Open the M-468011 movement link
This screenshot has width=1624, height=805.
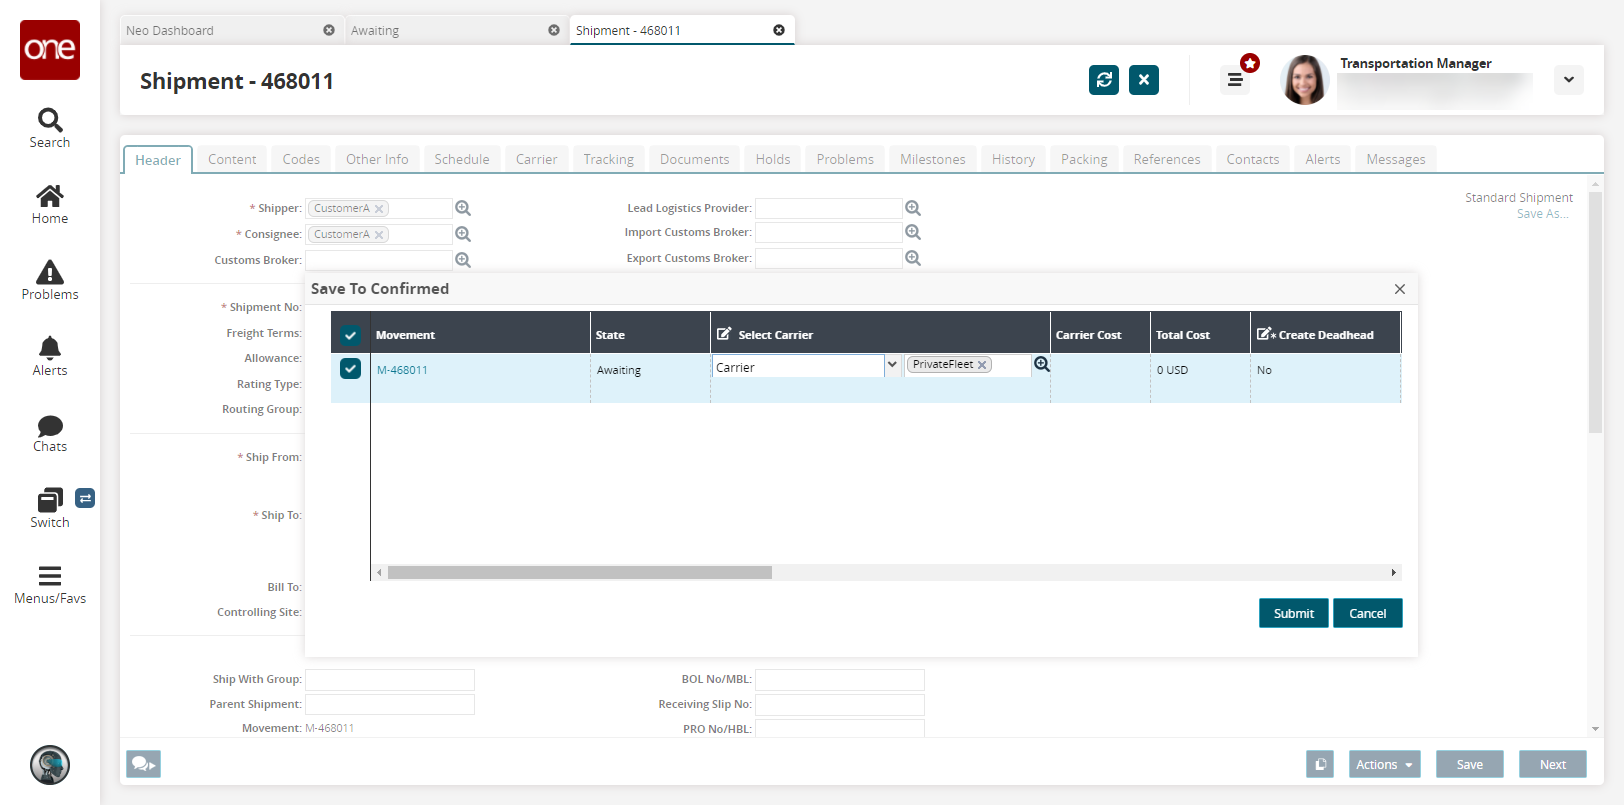click(x=402, y=370)
